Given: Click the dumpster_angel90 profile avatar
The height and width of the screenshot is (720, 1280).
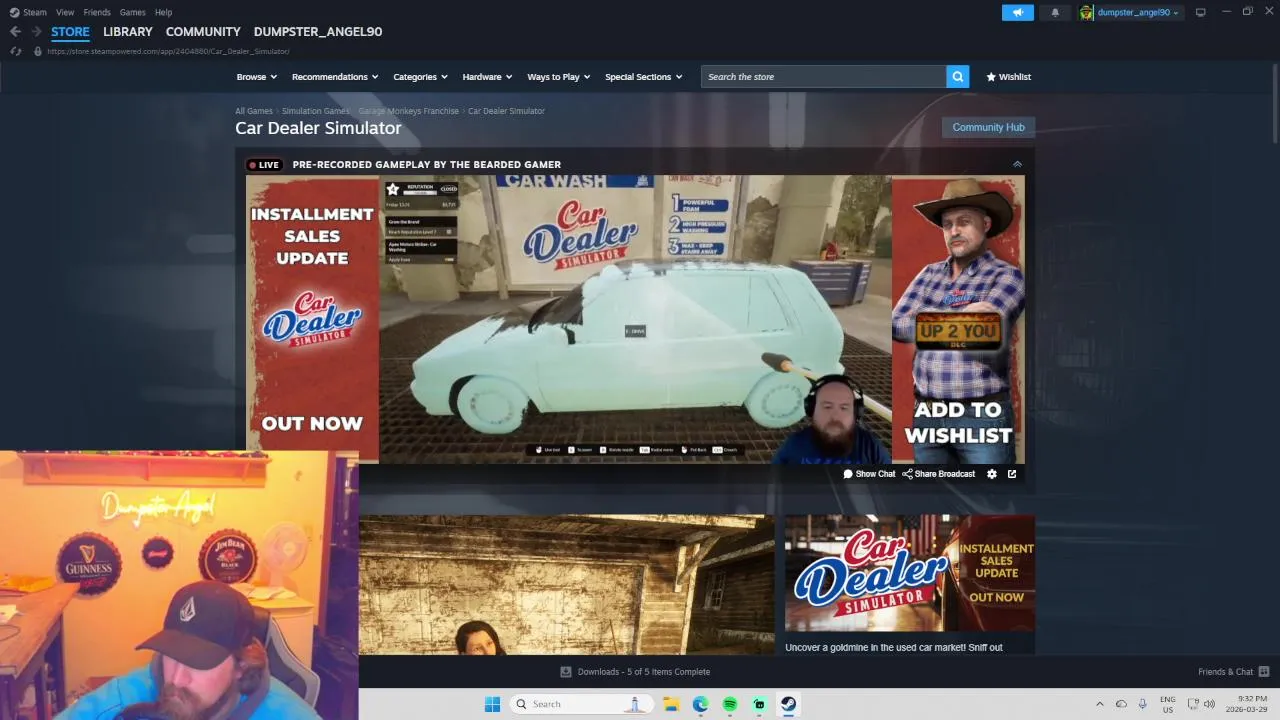Looking at the screenshot, I should point(1086,12).
